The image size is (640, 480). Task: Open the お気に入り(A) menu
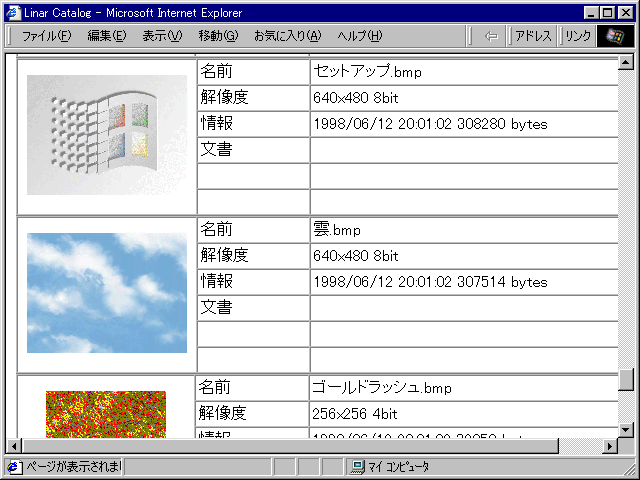pyautogui.click(x=287, y=36)
